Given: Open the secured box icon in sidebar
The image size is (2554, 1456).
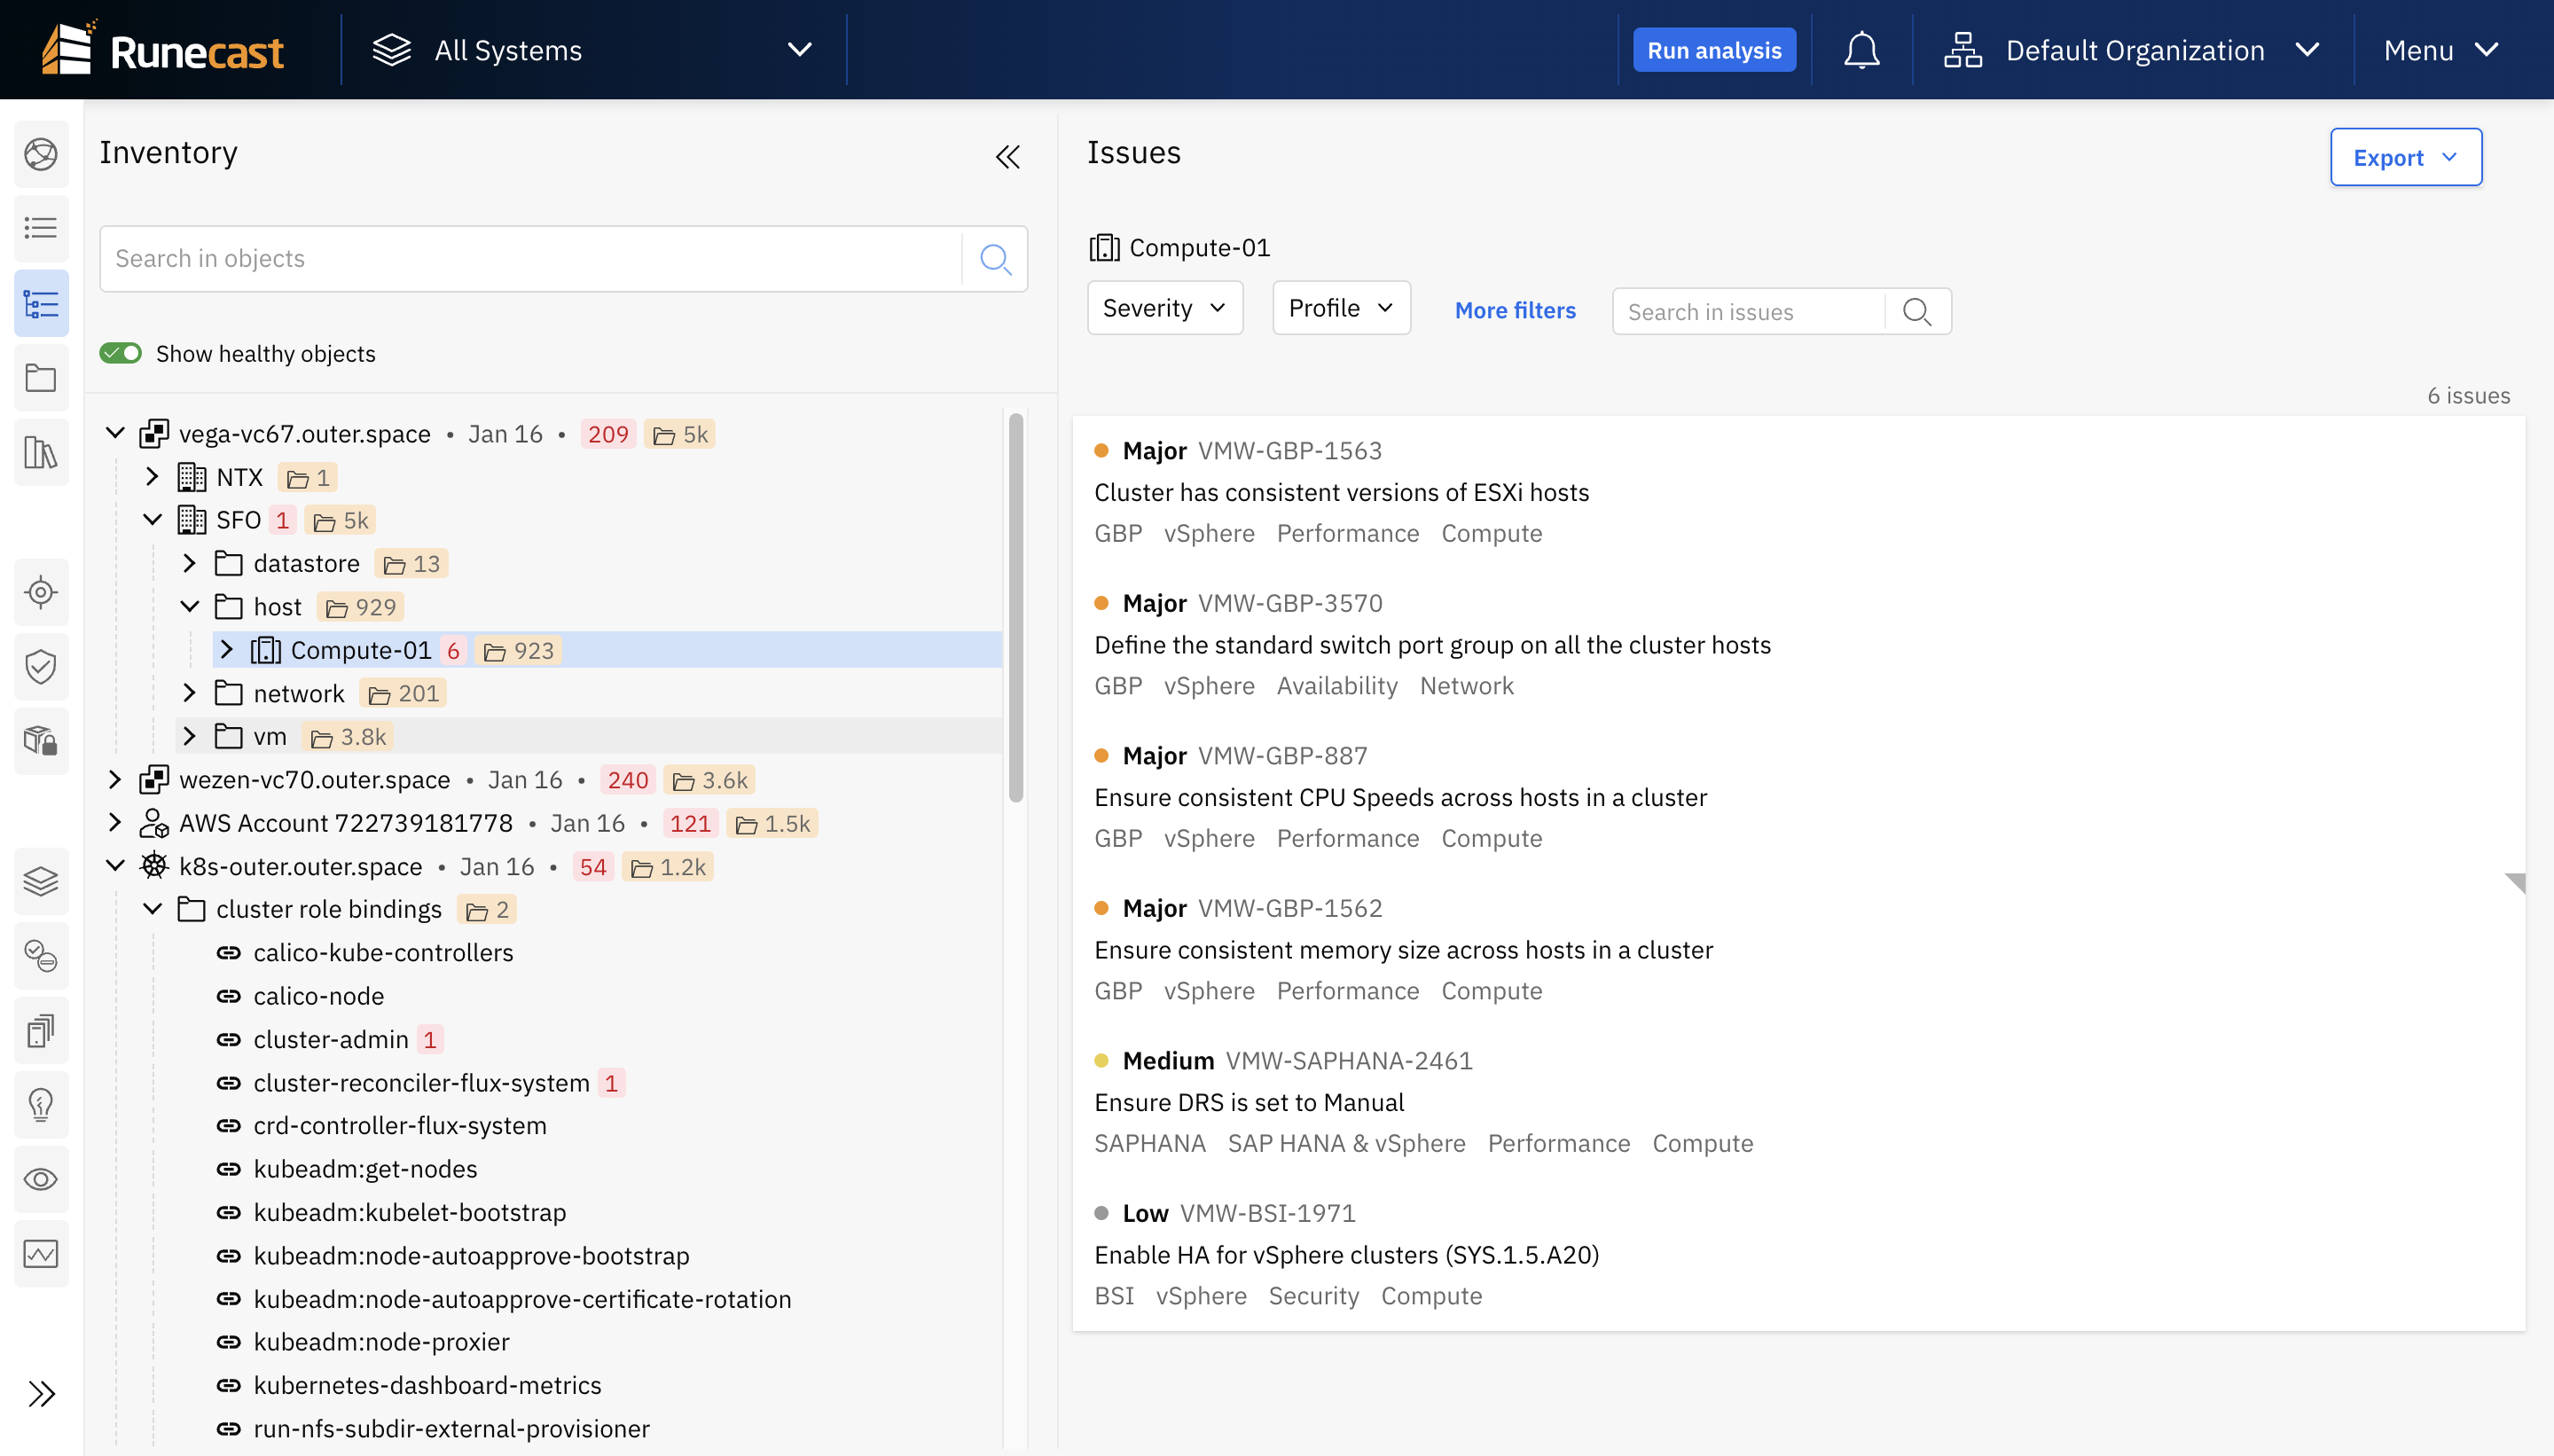Looking at the screenshot, I should 41,741.
